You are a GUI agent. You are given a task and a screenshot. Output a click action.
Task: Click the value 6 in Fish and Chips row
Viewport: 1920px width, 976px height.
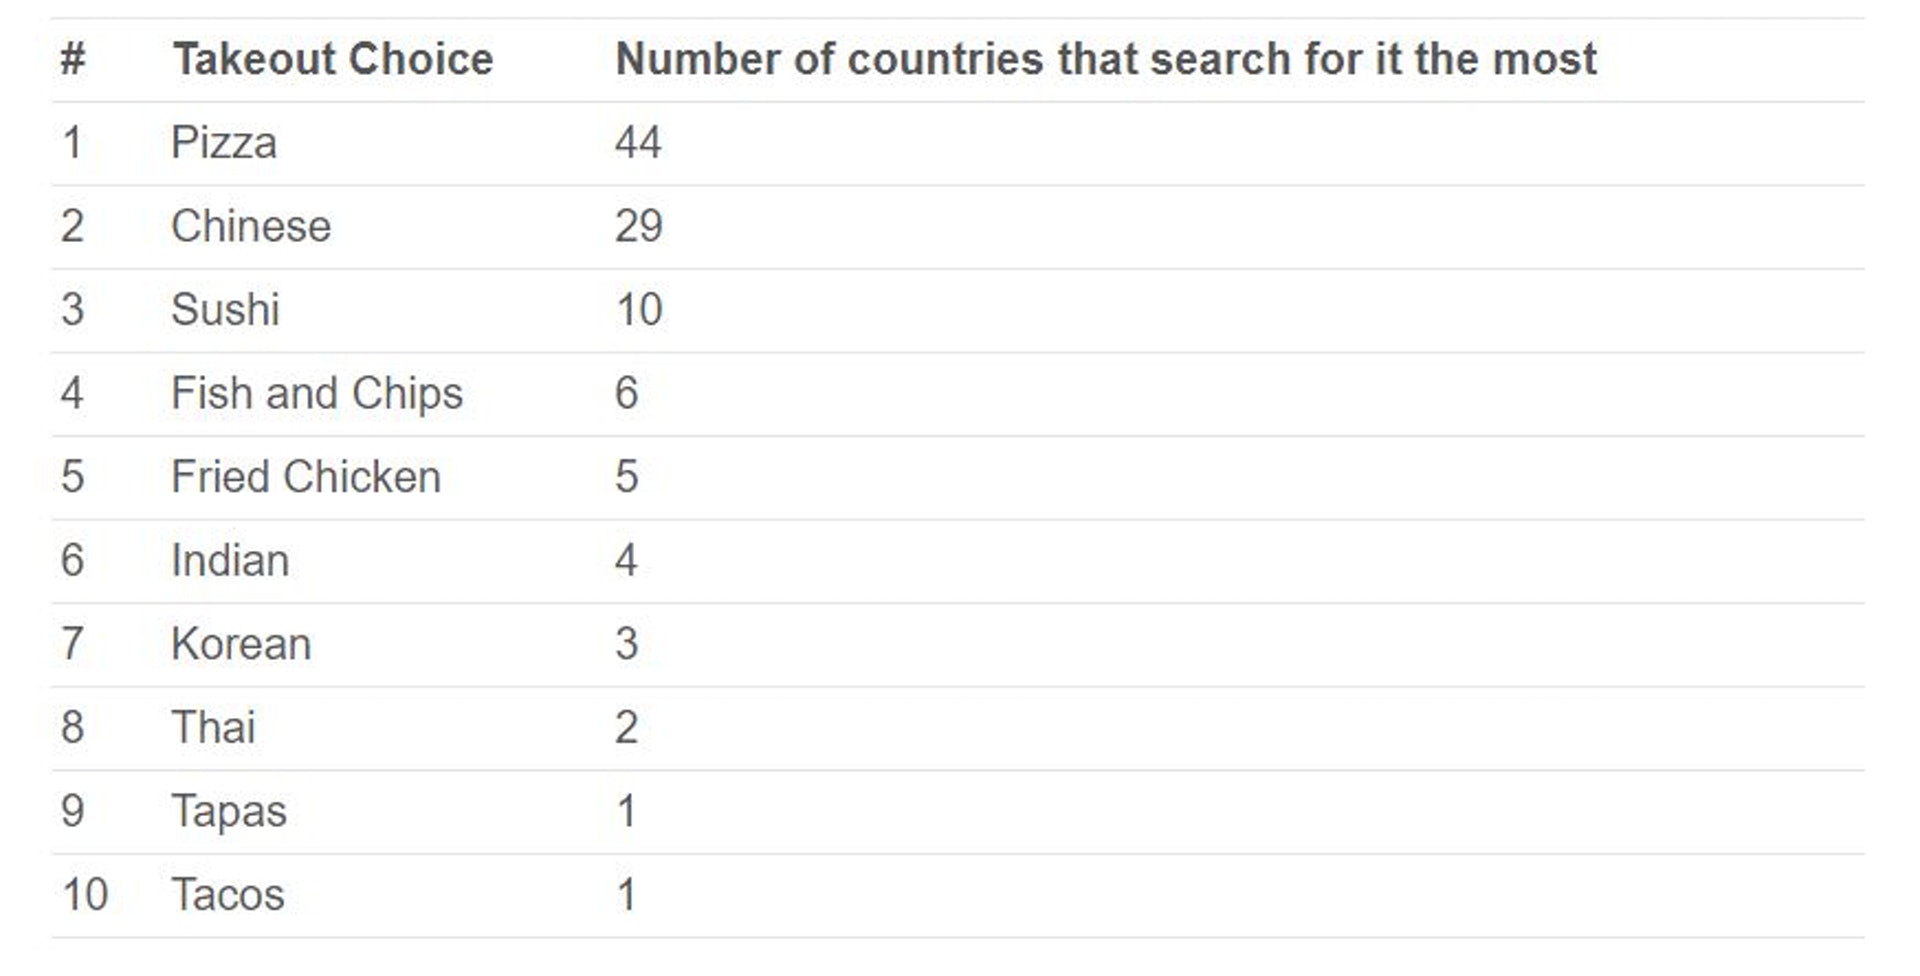tap(626, 393)
